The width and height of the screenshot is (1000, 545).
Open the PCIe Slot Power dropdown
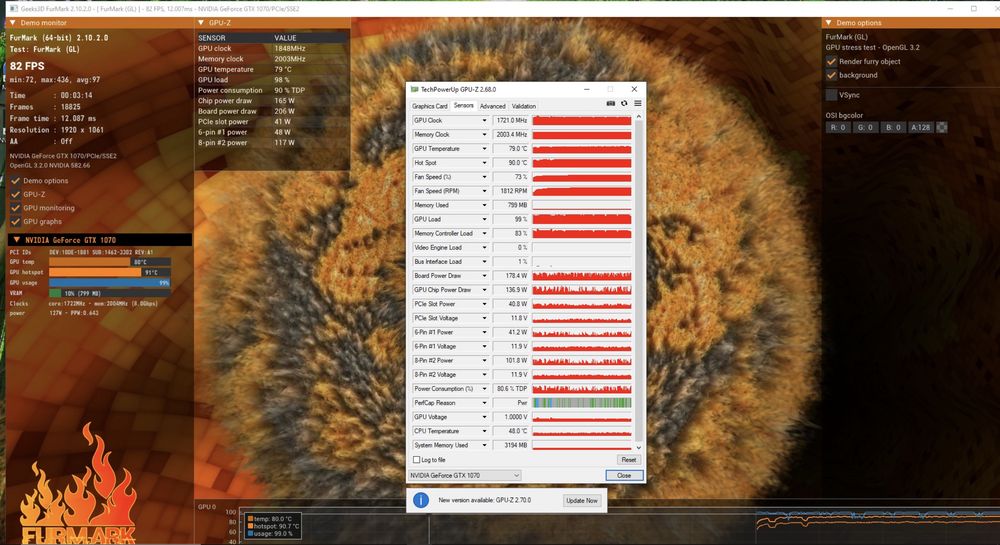click(x=484, y=304)
